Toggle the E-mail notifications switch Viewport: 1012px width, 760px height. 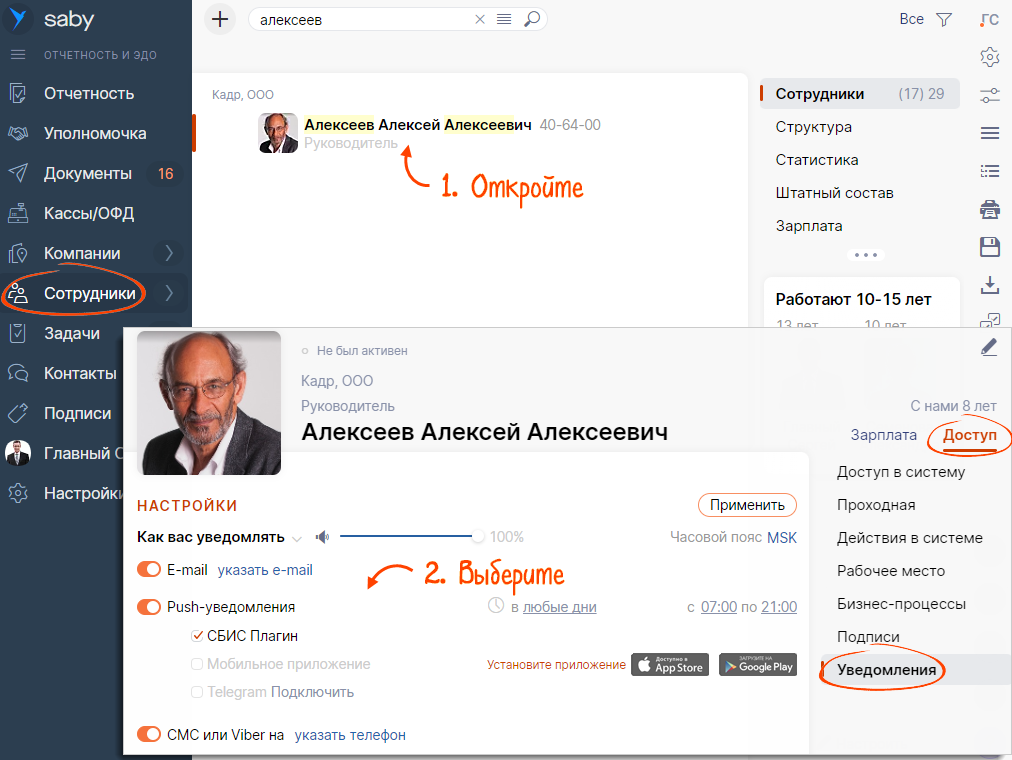click(x=149, y=570)
